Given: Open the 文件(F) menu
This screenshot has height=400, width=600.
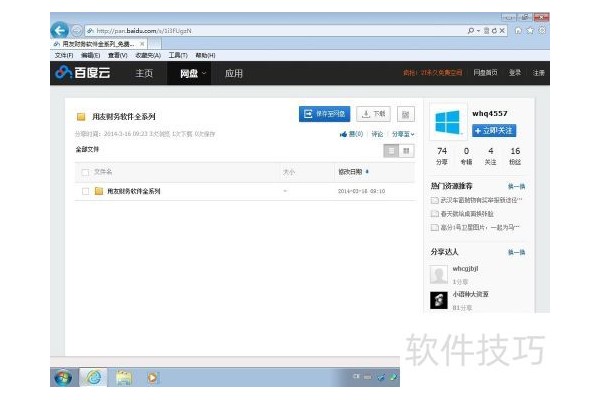Looking at the screenshot, I should click(64, 56).
